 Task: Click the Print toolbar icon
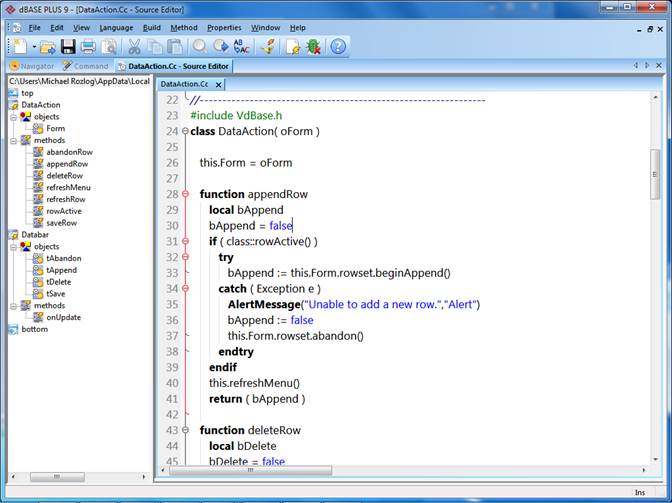click(x=89, y=47)
